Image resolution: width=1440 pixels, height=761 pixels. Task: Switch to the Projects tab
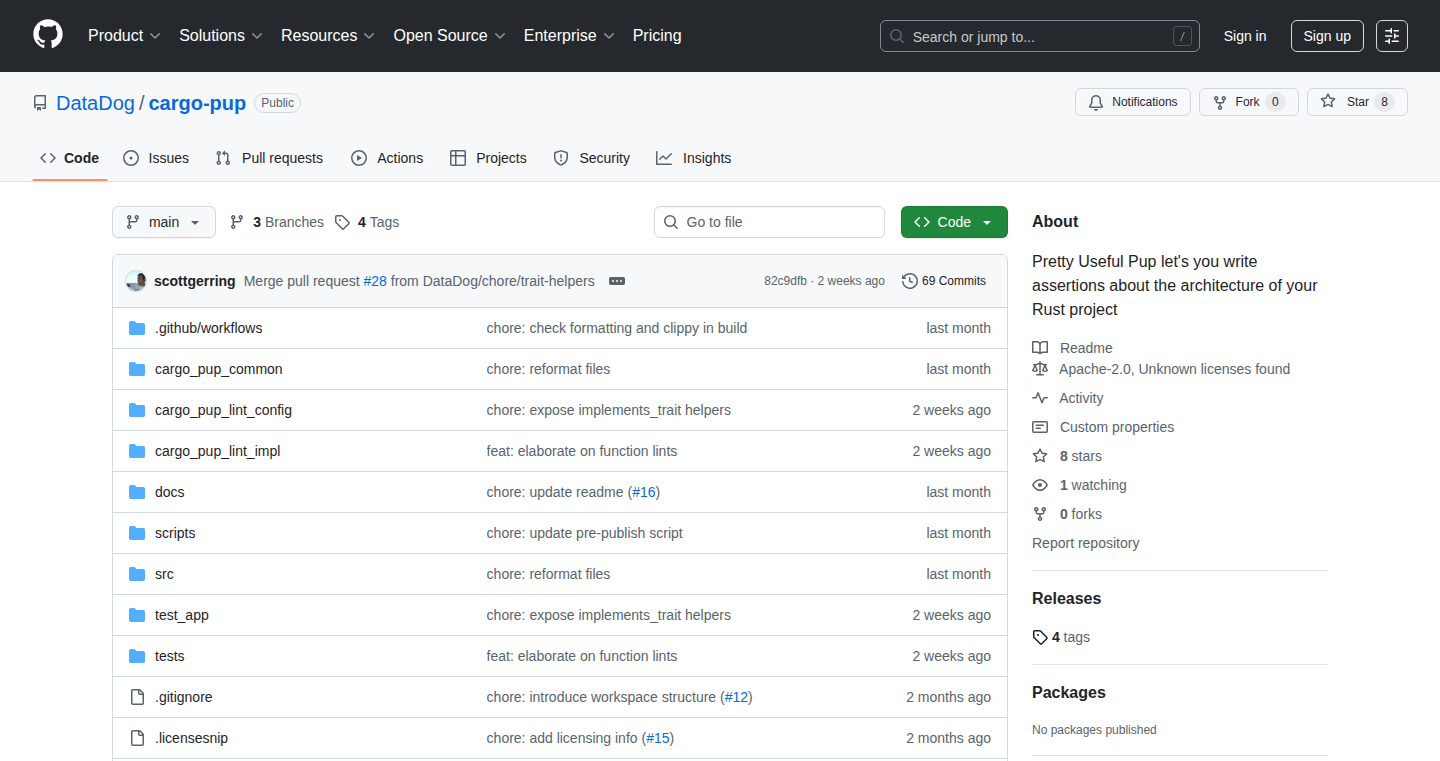click(488, 158)
